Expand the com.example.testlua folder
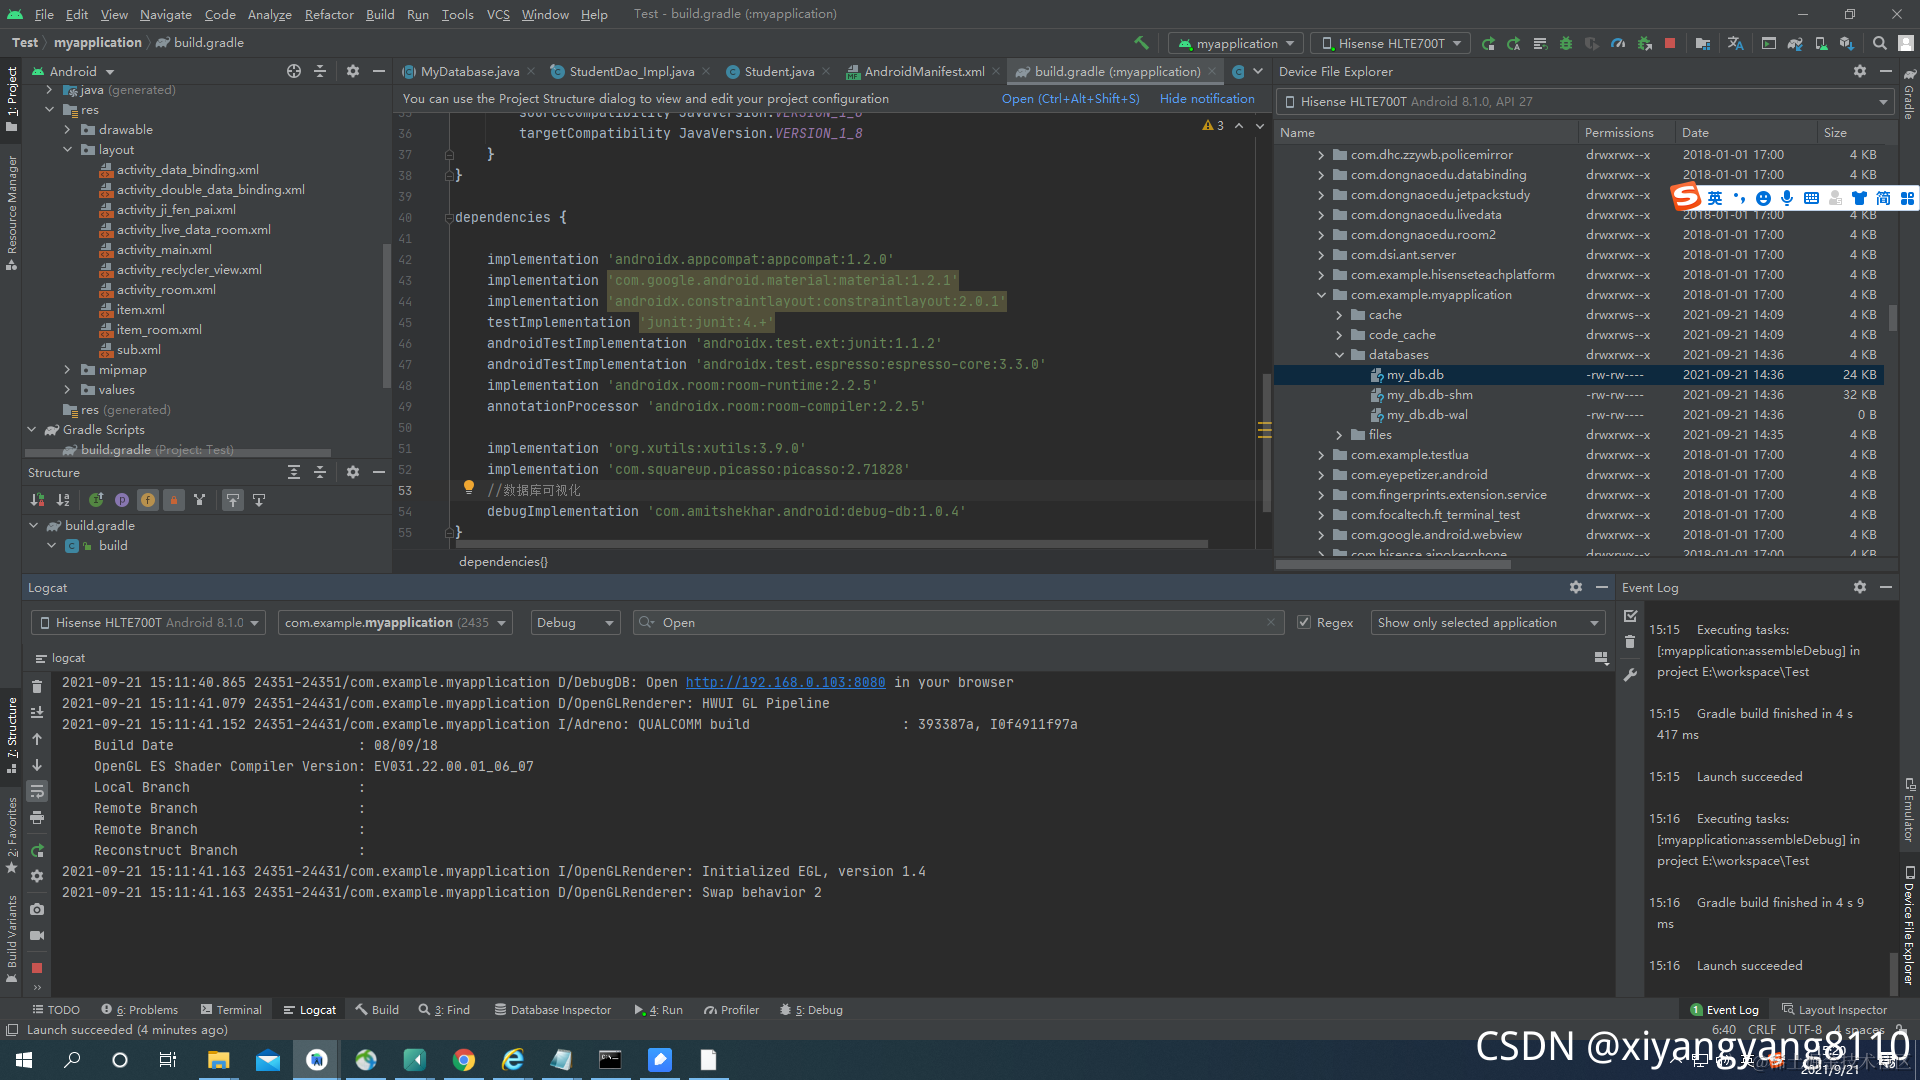 click(1321, 455)
